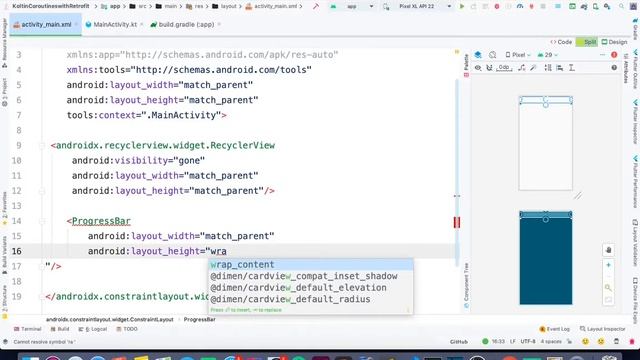Screen dimensions: 640x360
Task: Click the src breadcrumb in navigation bar
Action: pyautogui.click(x=138, y=7)
